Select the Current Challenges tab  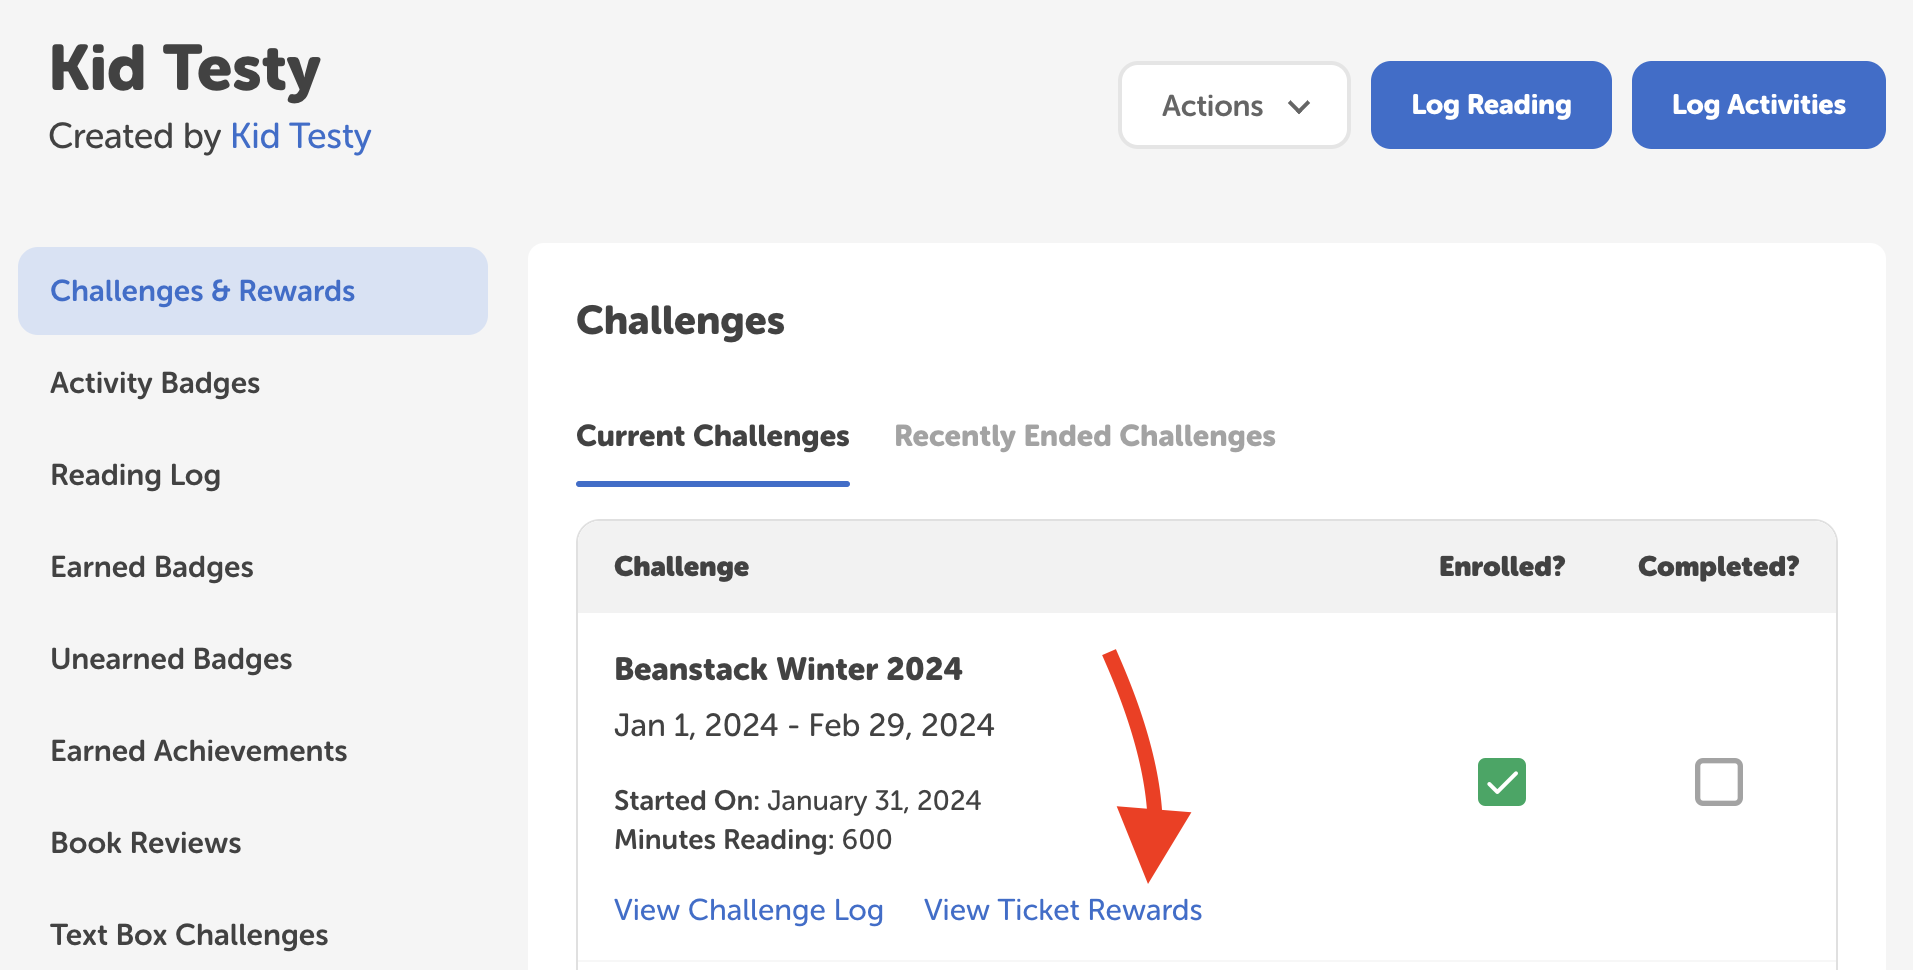click(712, 436)
